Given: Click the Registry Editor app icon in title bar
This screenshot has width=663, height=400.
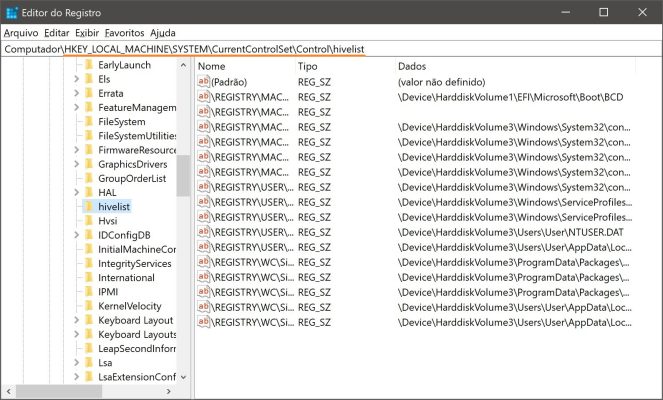Looking at the screenshot, I should pos(11,12).
